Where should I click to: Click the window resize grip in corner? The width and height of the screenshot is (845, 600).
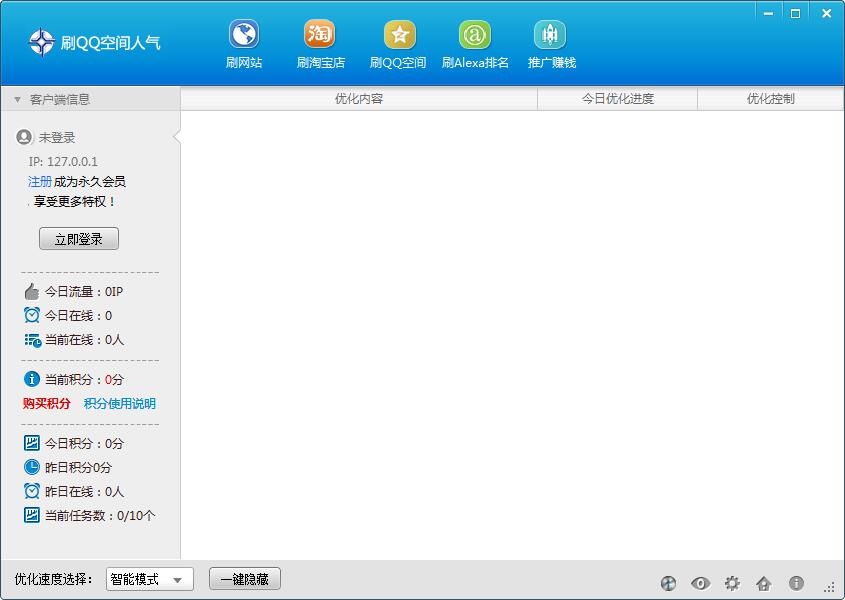coord(830,587)
